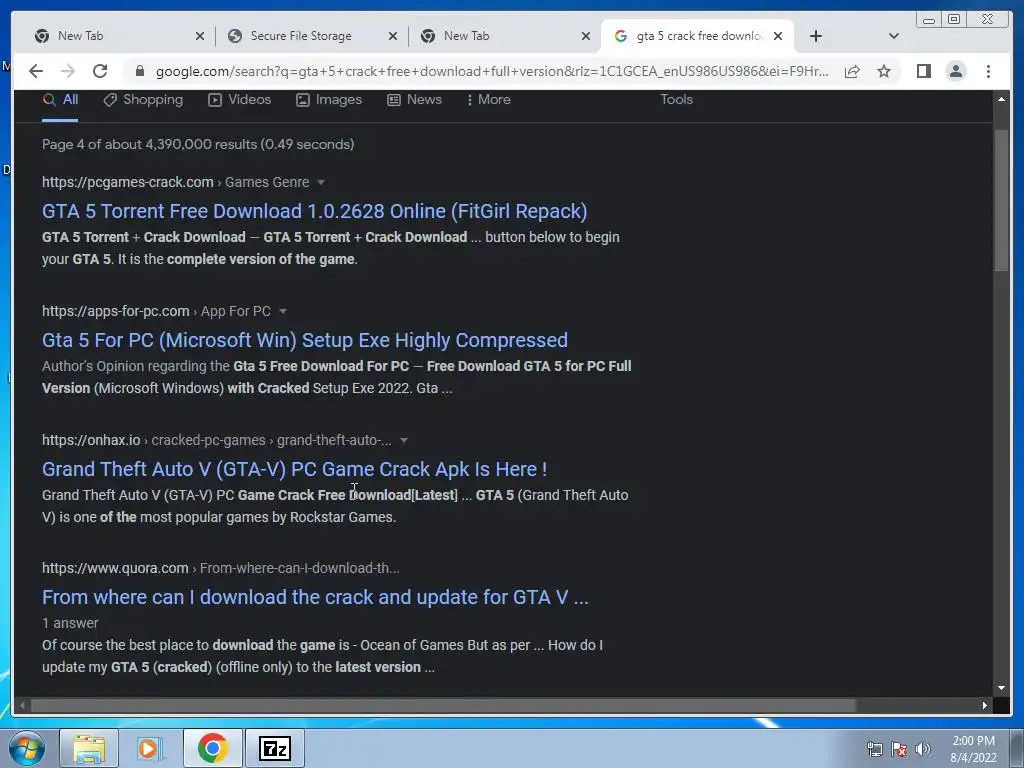Switch to the Secure File Storage tab
The image size is (1024, 768).
click(312, 36)
